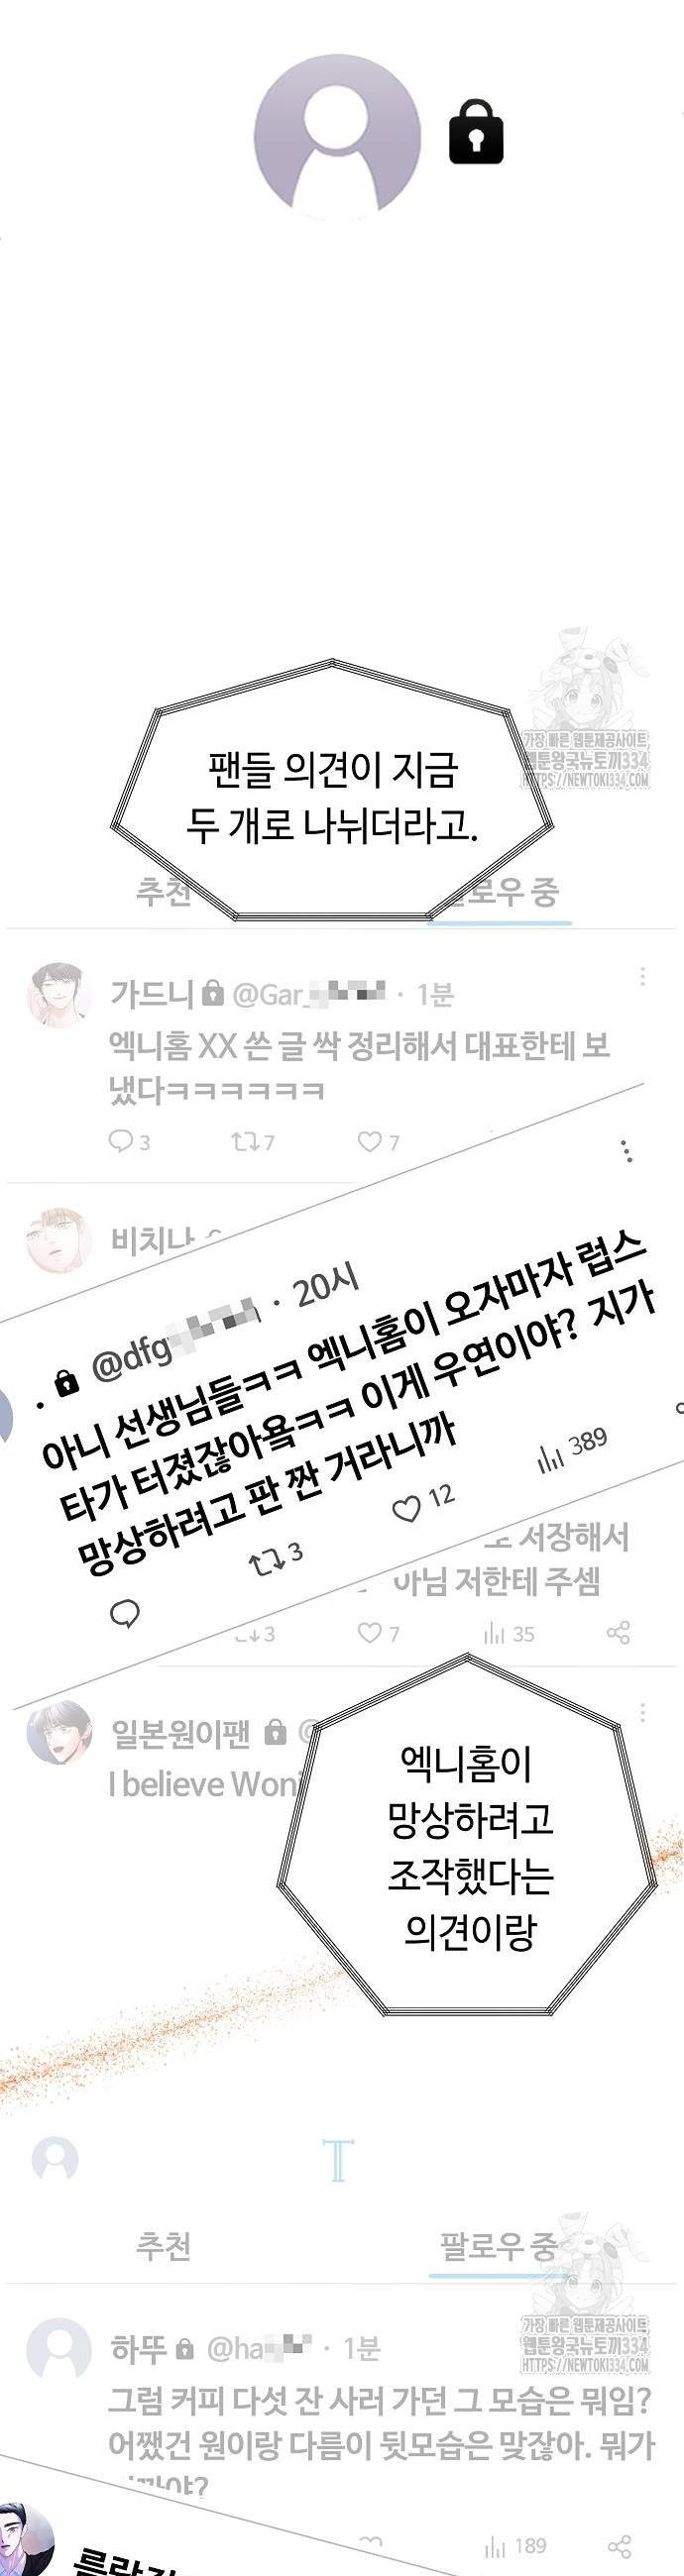Open the large gray profile avatar
Screen dimensions: 684x2576
point(337,137)
